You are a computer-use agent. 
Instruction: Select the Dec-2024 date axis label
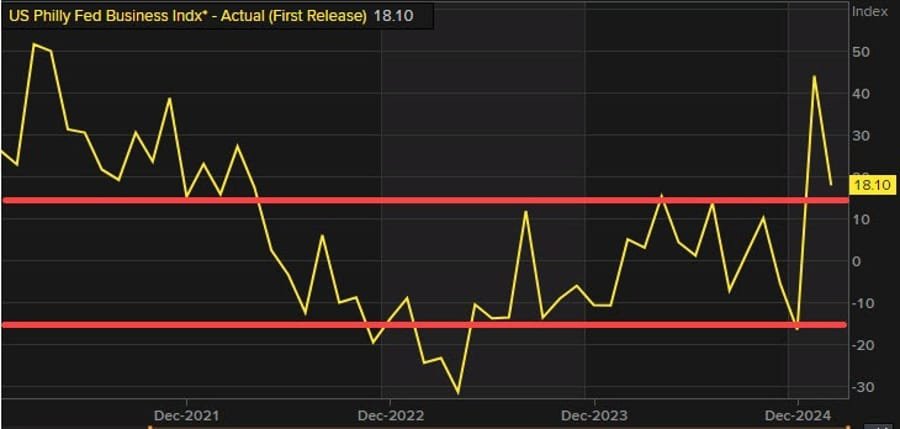pos(796,414)
